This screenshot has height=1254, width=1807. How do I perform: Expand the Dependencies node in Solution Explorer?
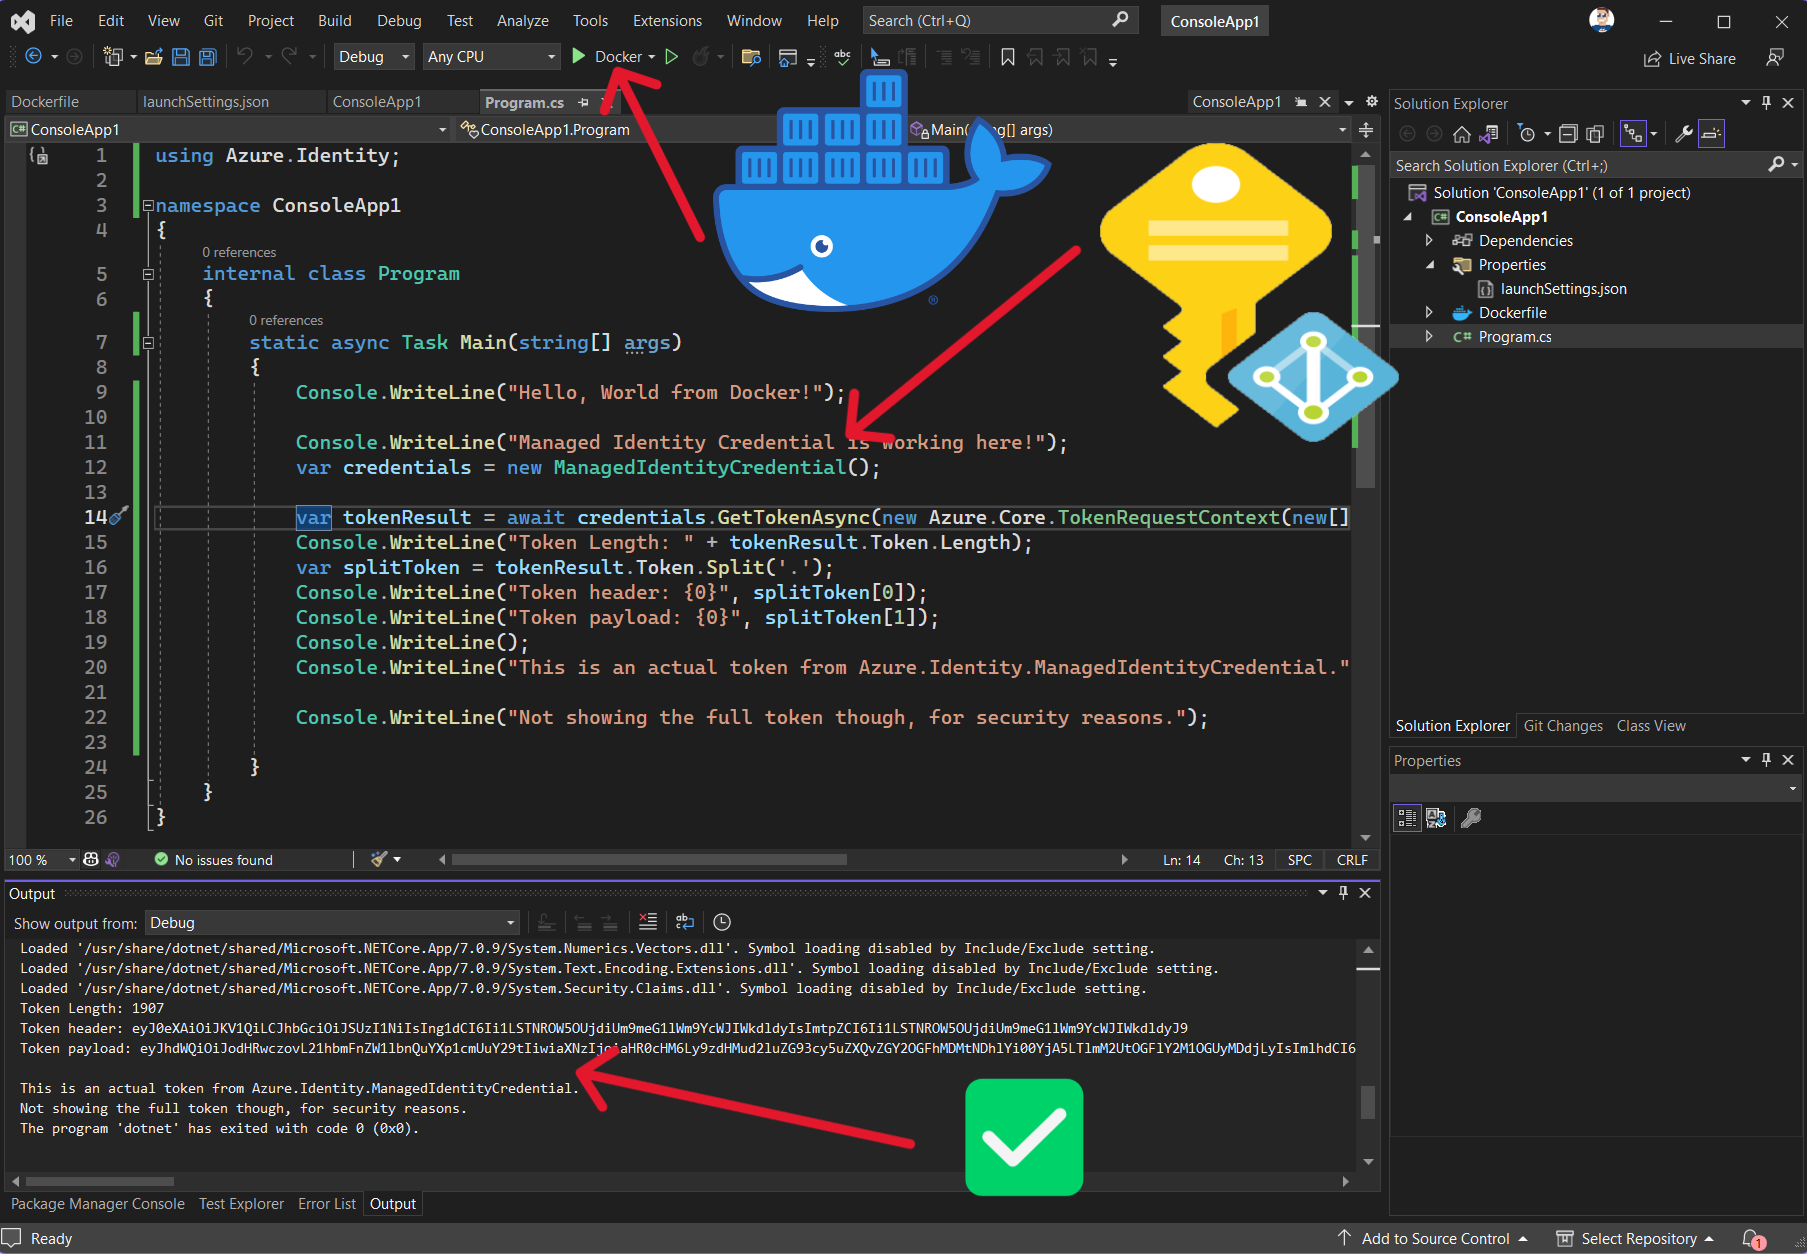click(x=1429, y=241)
